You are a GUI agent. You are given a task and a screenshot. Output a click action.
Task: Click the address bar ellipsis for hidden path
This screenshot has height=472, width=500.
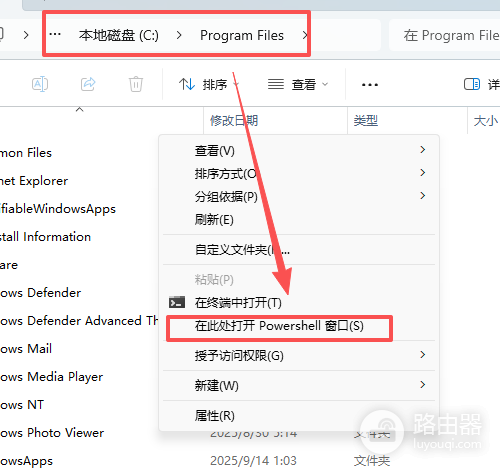pos(55,34)
